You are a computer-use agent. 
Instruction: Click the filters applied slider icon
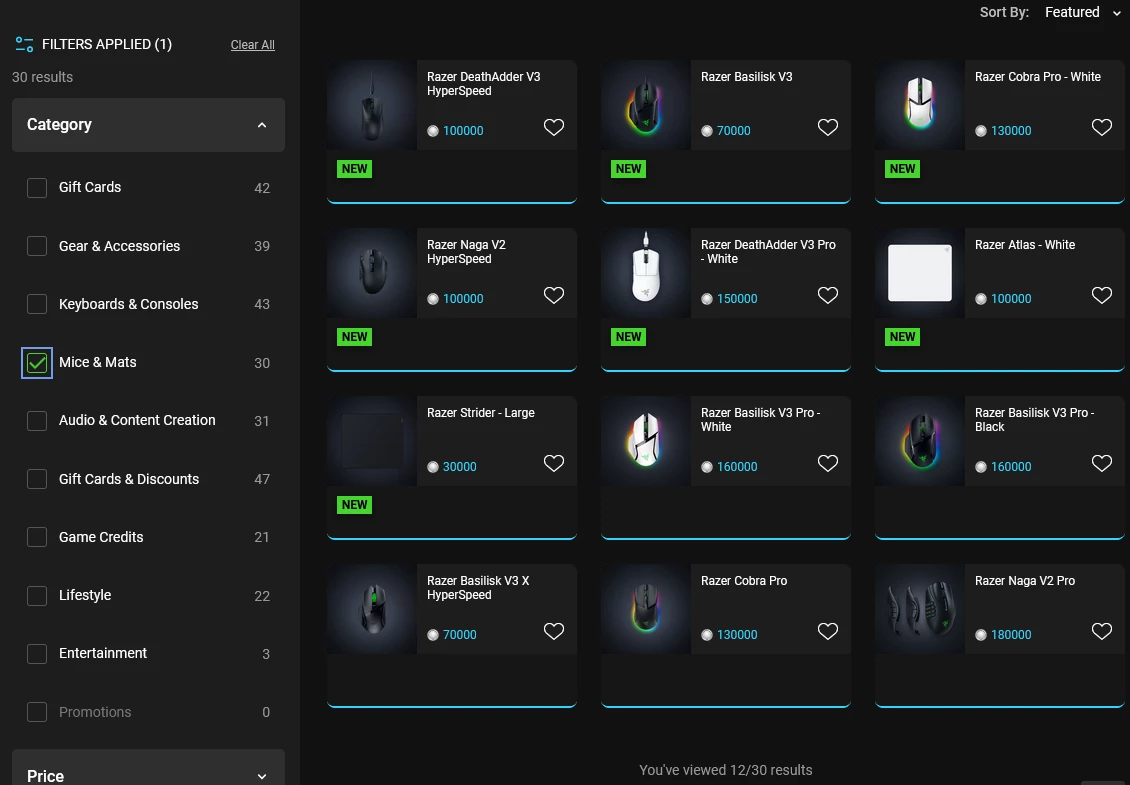click(25, 45)
